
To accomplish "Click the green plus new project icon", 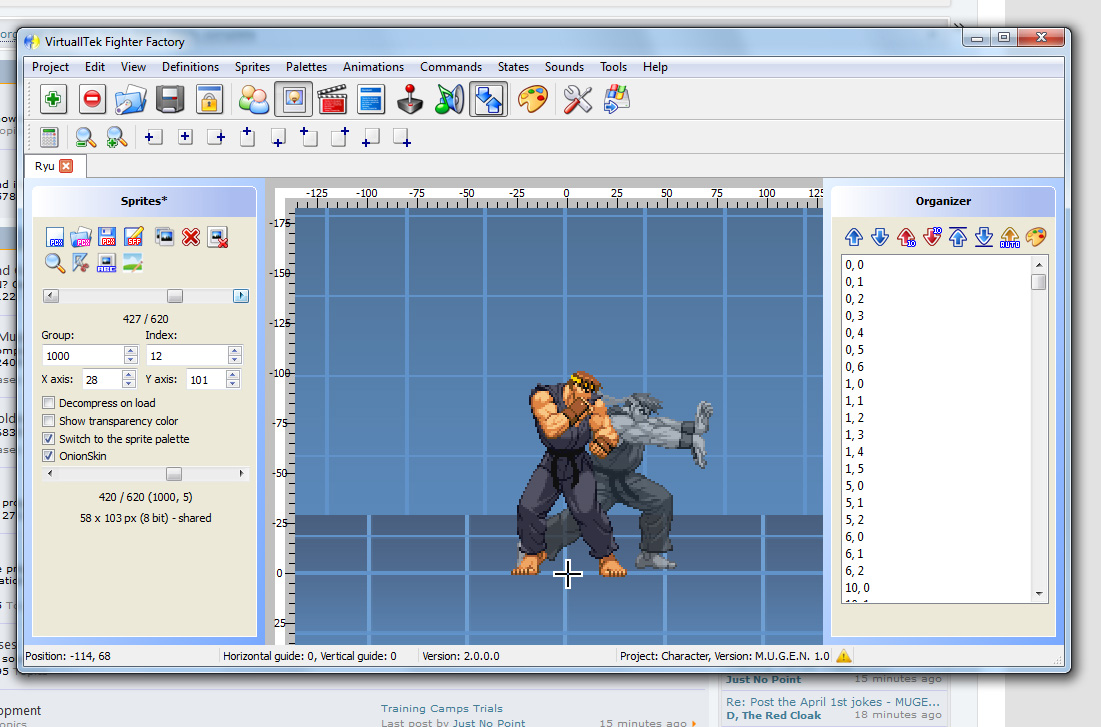I will pos(53,99).
